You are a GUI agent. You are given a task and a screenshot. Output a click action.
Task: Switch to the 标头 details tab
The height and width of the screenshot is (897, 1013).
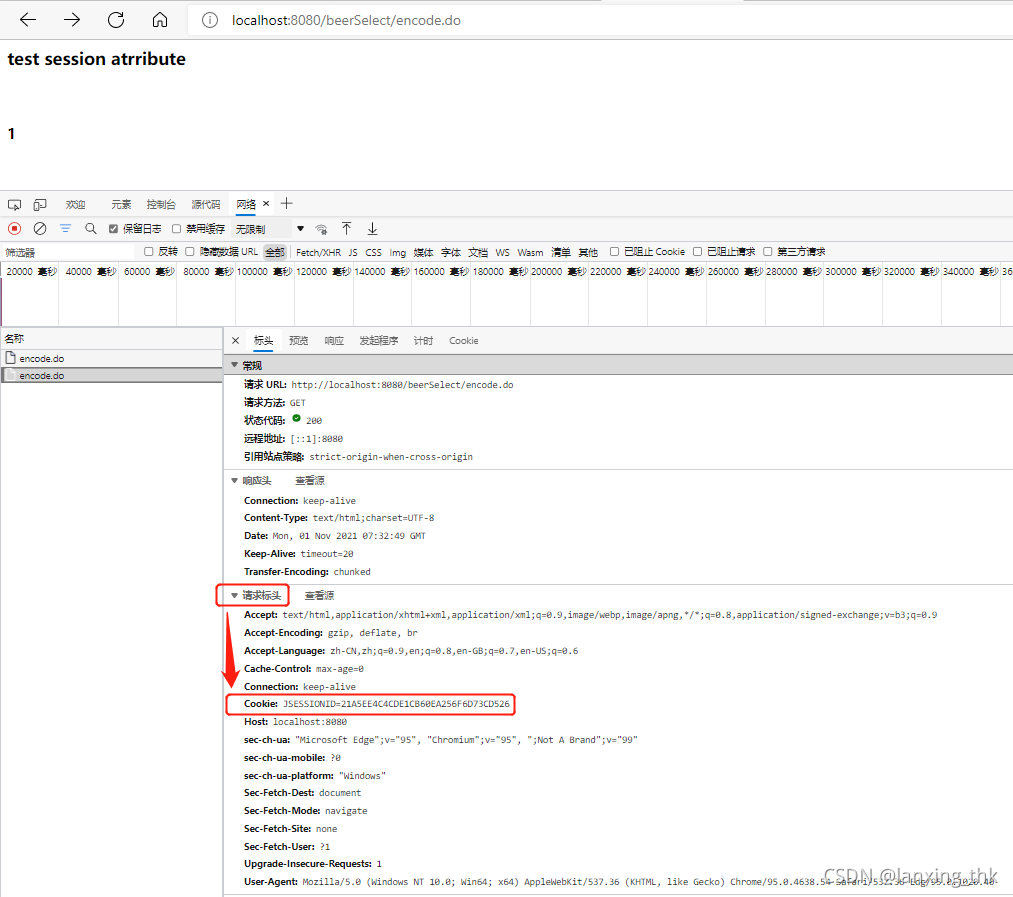coord(264,341)
